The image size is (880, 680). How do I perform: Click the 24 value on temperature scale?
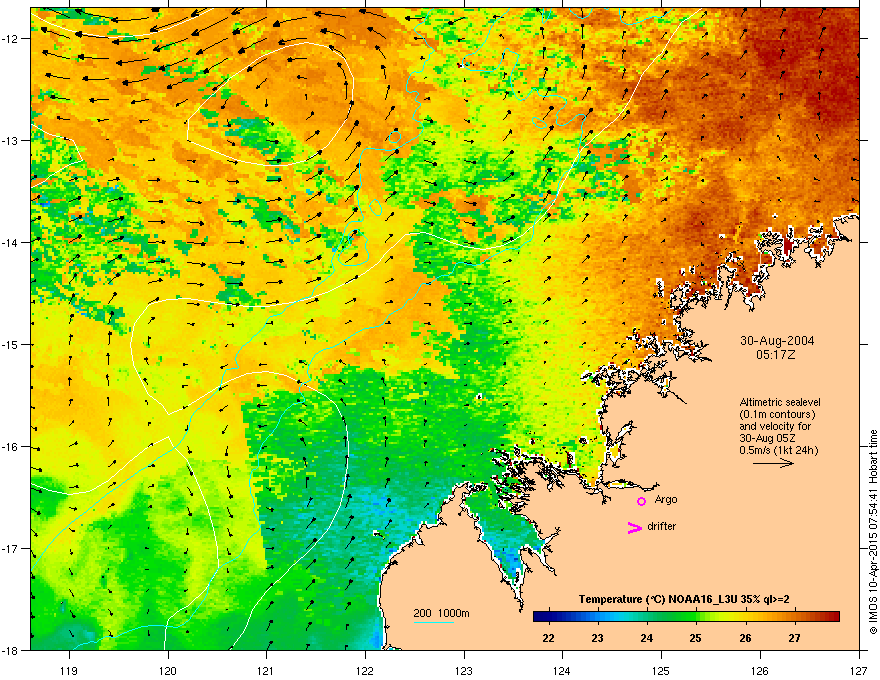[647, 638]
